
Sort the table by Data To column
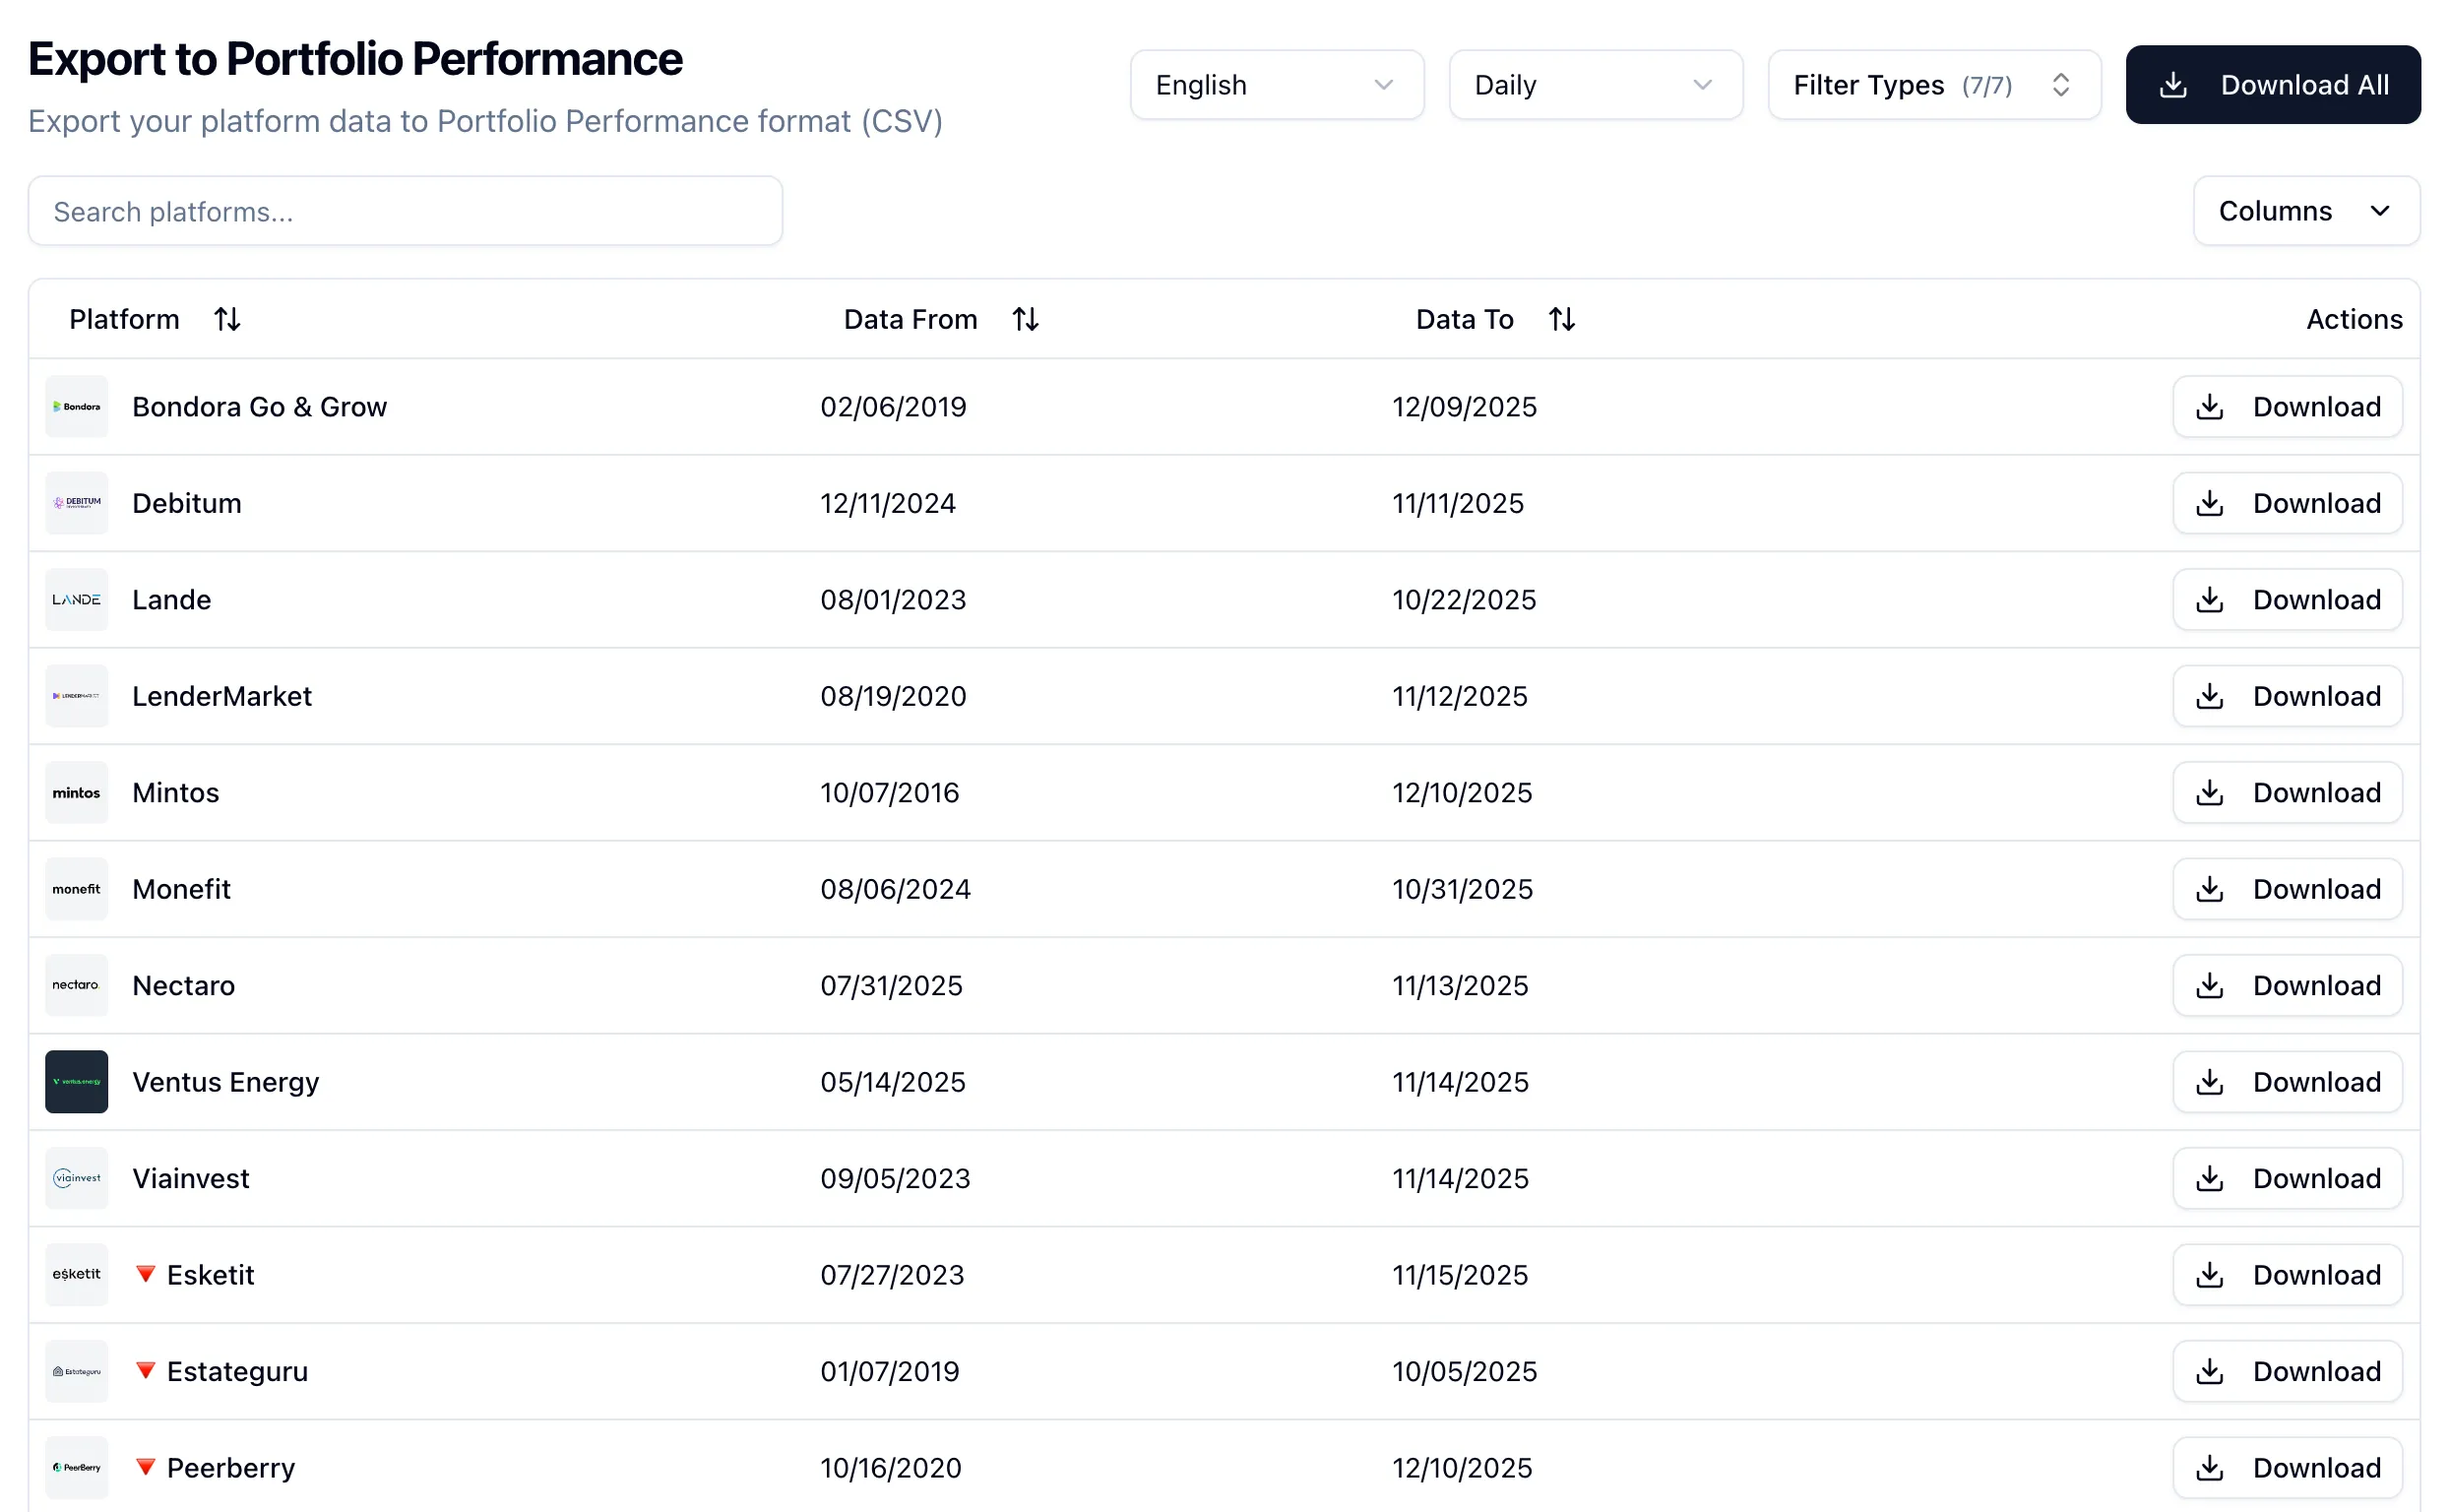point(1562,318)
